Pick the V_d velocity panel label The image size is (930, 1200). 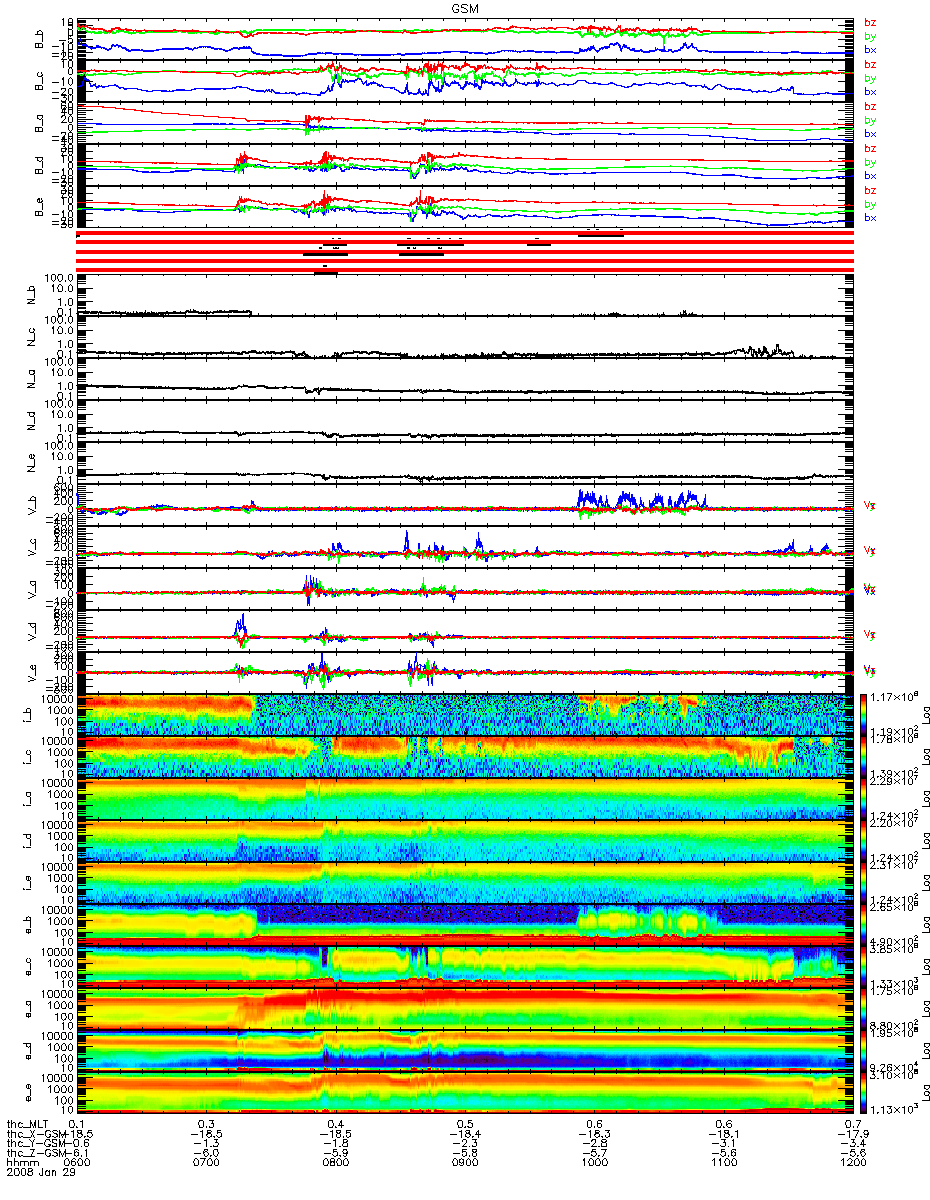[x=30, y=631]
